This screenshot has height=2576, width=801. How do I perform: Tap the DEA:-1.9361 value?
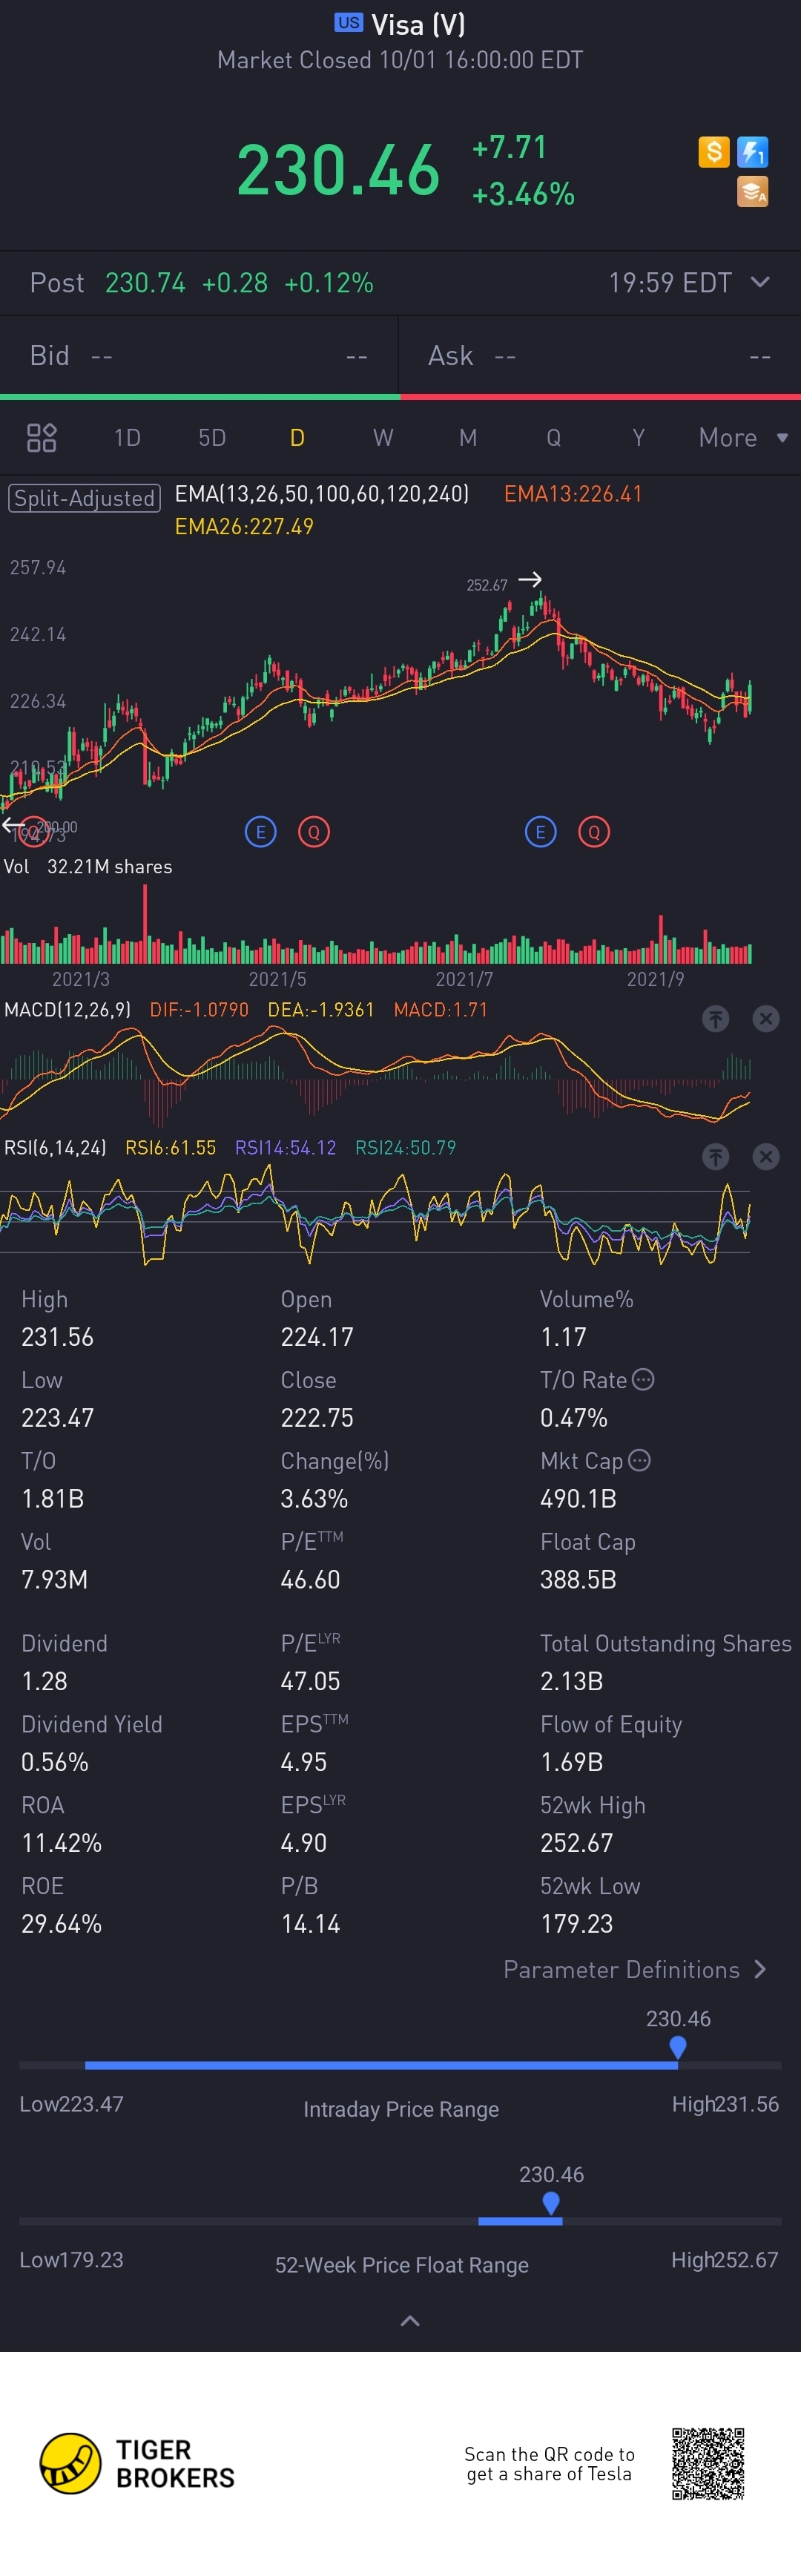(x=320, y=1009)
